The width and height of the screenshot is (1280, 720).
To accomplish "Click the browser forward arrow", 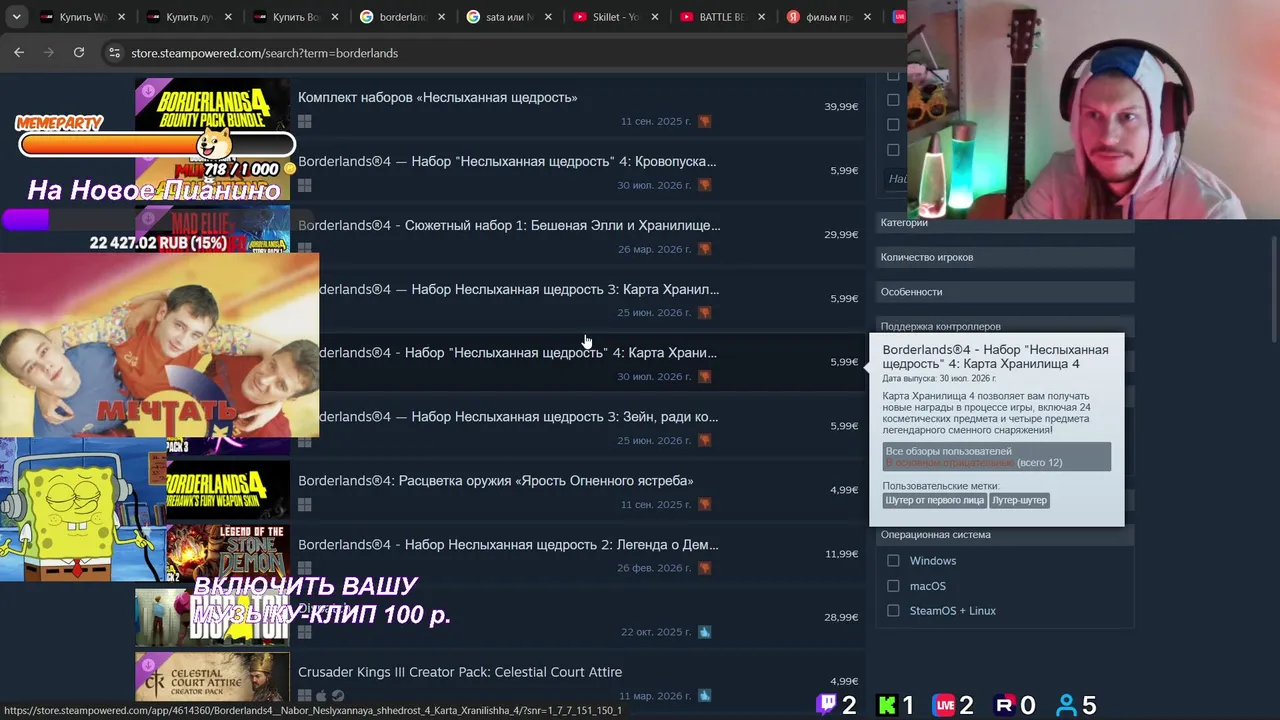I will point(49,53).
